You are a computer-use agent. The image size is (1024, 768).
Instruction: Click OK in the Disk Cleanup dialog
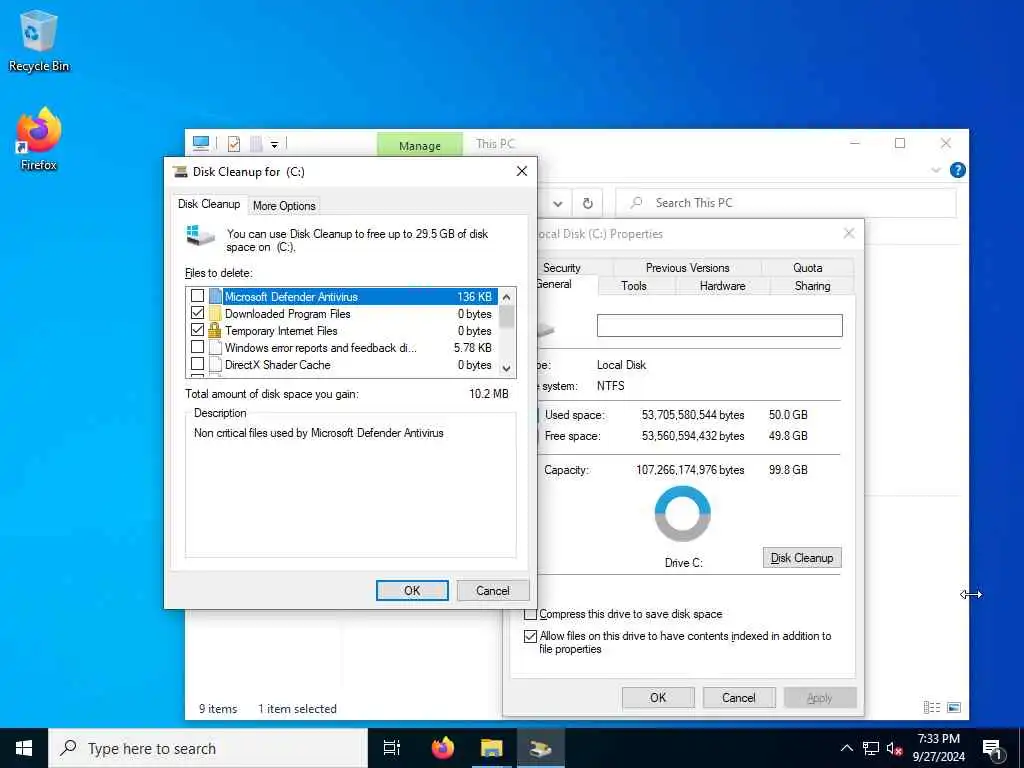tap(412, 590)
